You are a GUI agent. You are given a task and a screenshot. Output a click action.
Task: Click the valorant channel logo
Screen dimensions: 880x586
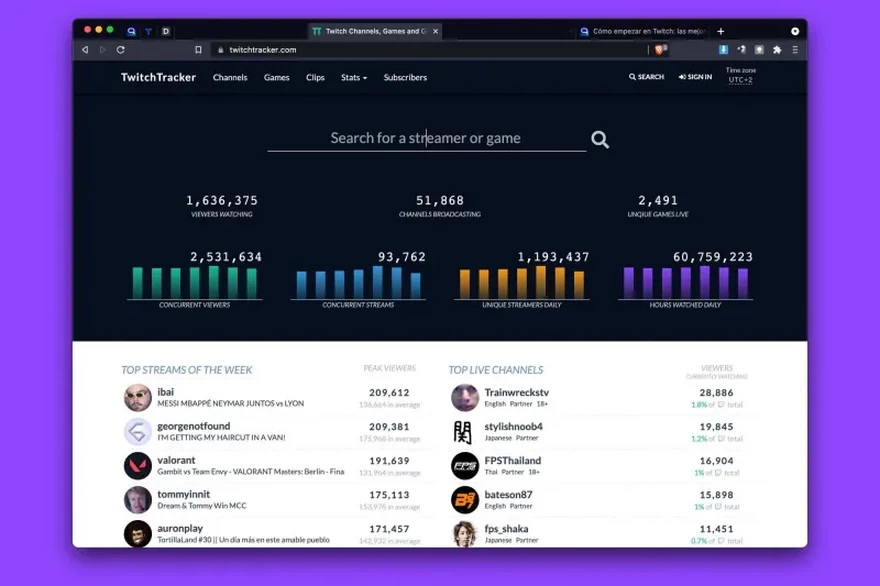(138, 465)
